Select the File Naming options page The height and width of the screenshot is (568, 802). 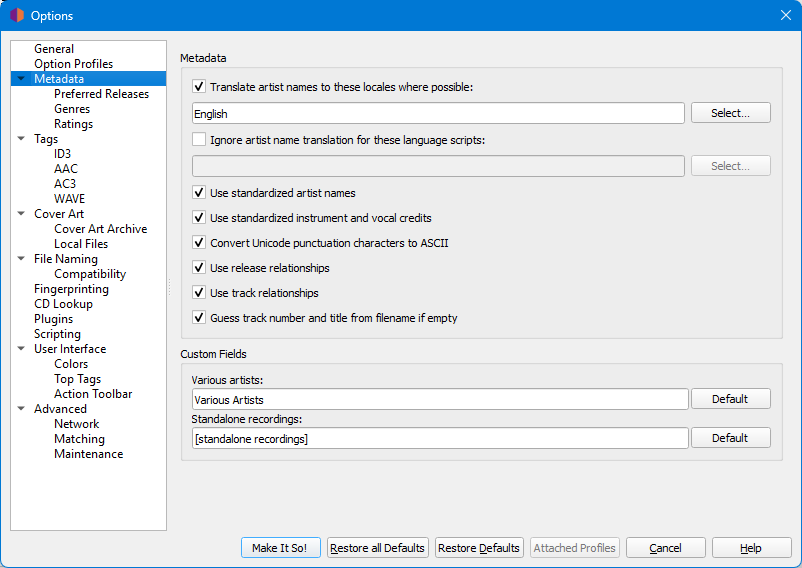coord(66,259)
